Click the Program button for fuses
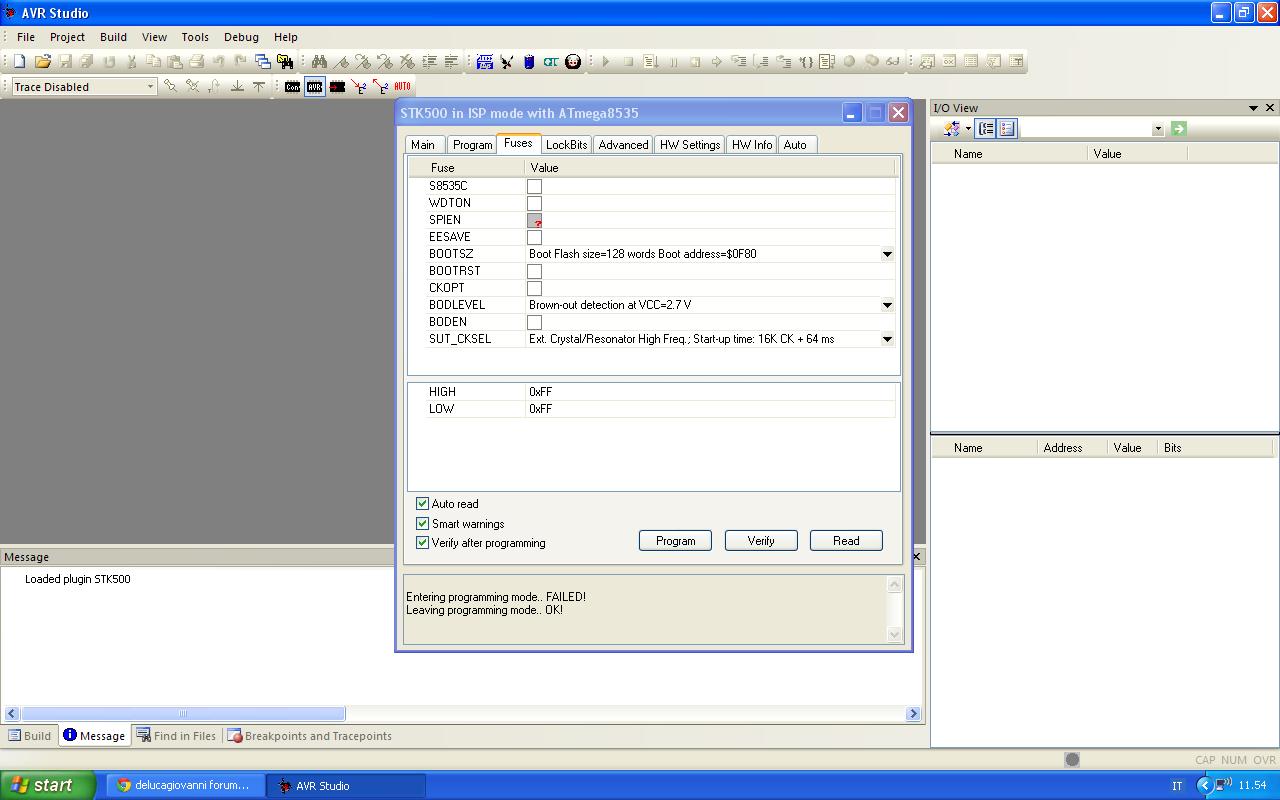 pyautogui.click(x=675, y=541)
